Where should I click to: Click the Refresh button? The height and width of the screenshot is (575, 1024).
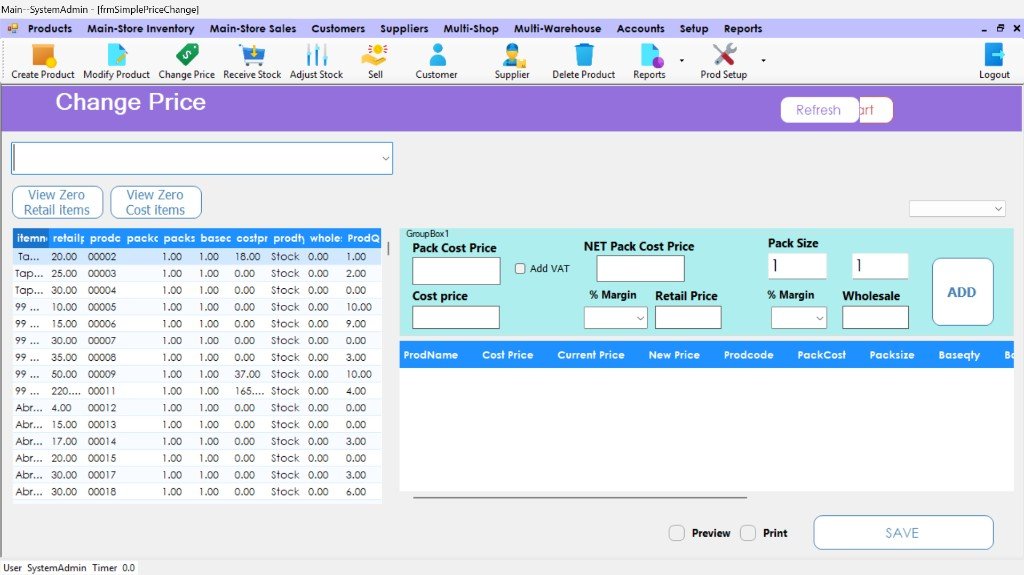coord(820,110)
